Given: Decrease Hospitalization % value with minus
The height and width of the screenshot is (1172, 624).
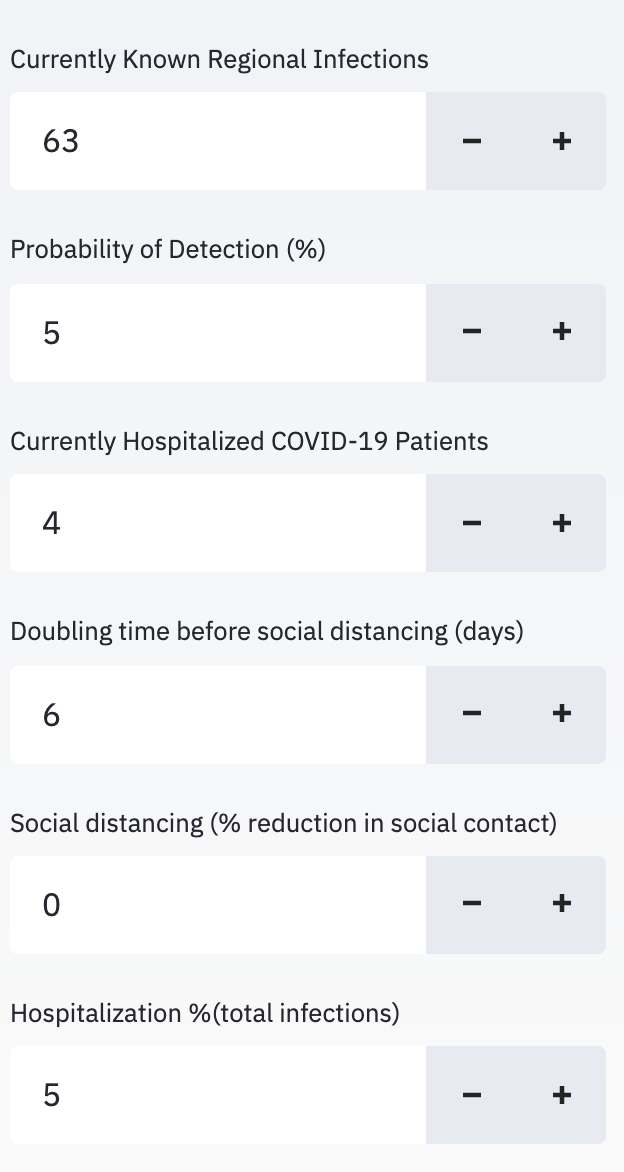Looking at the screenshot, I should pyautogui.click(x=472, y=1095).
